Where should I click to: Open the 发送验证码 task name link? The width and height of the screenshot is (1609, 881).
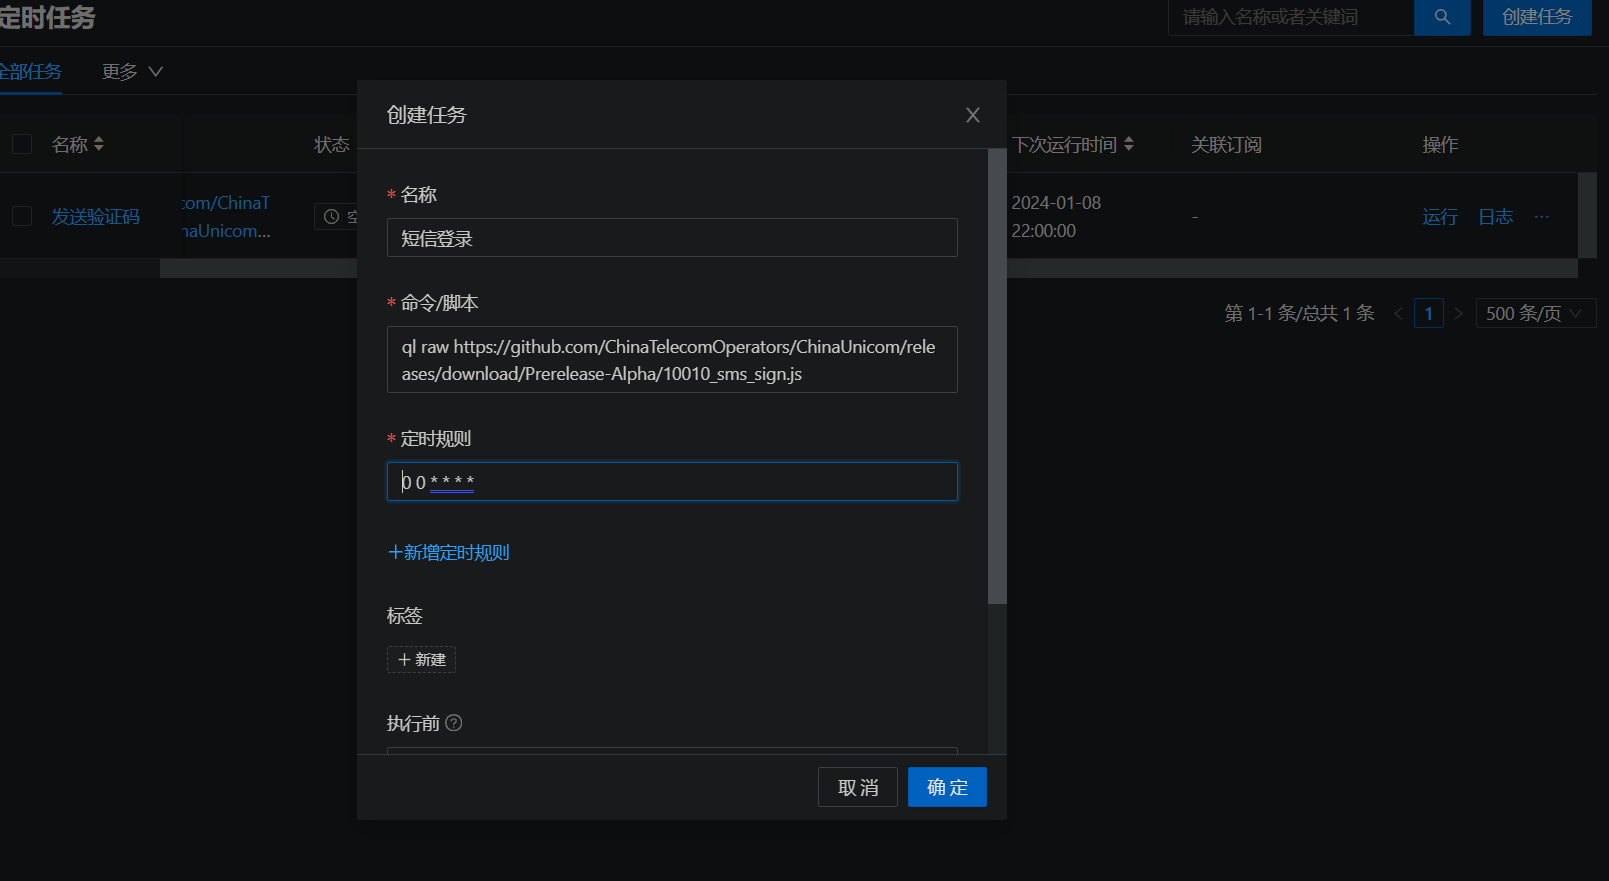[96, 217]
